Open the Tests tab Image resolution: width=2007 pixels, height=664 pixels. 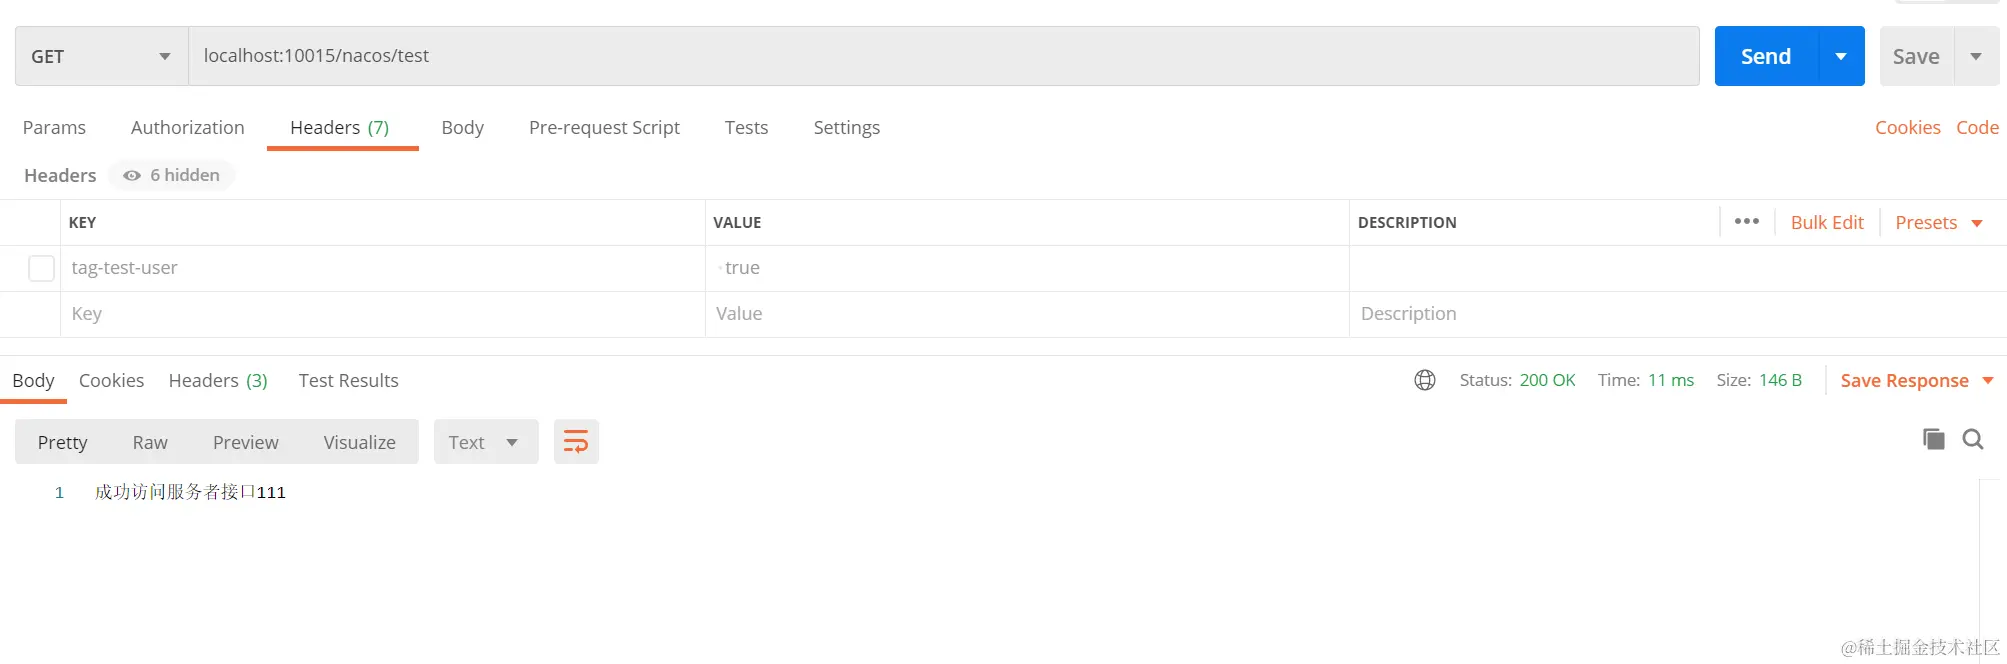(746, 127)
